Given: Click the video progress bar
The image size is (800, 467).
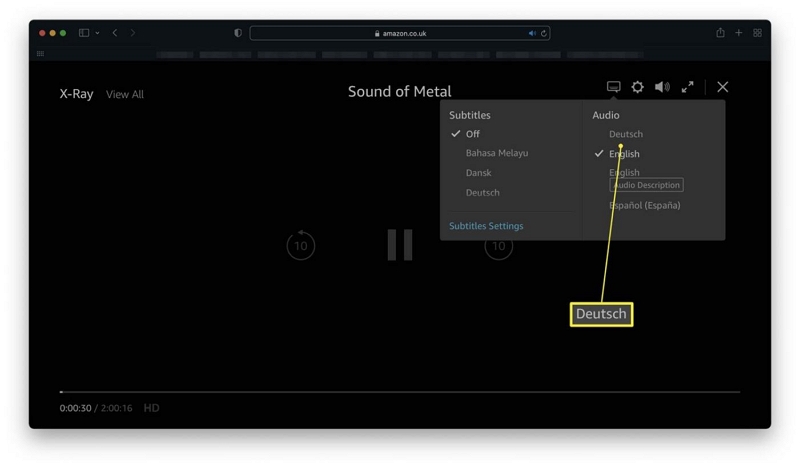Looking at the screenshot, I should point(400,392).
